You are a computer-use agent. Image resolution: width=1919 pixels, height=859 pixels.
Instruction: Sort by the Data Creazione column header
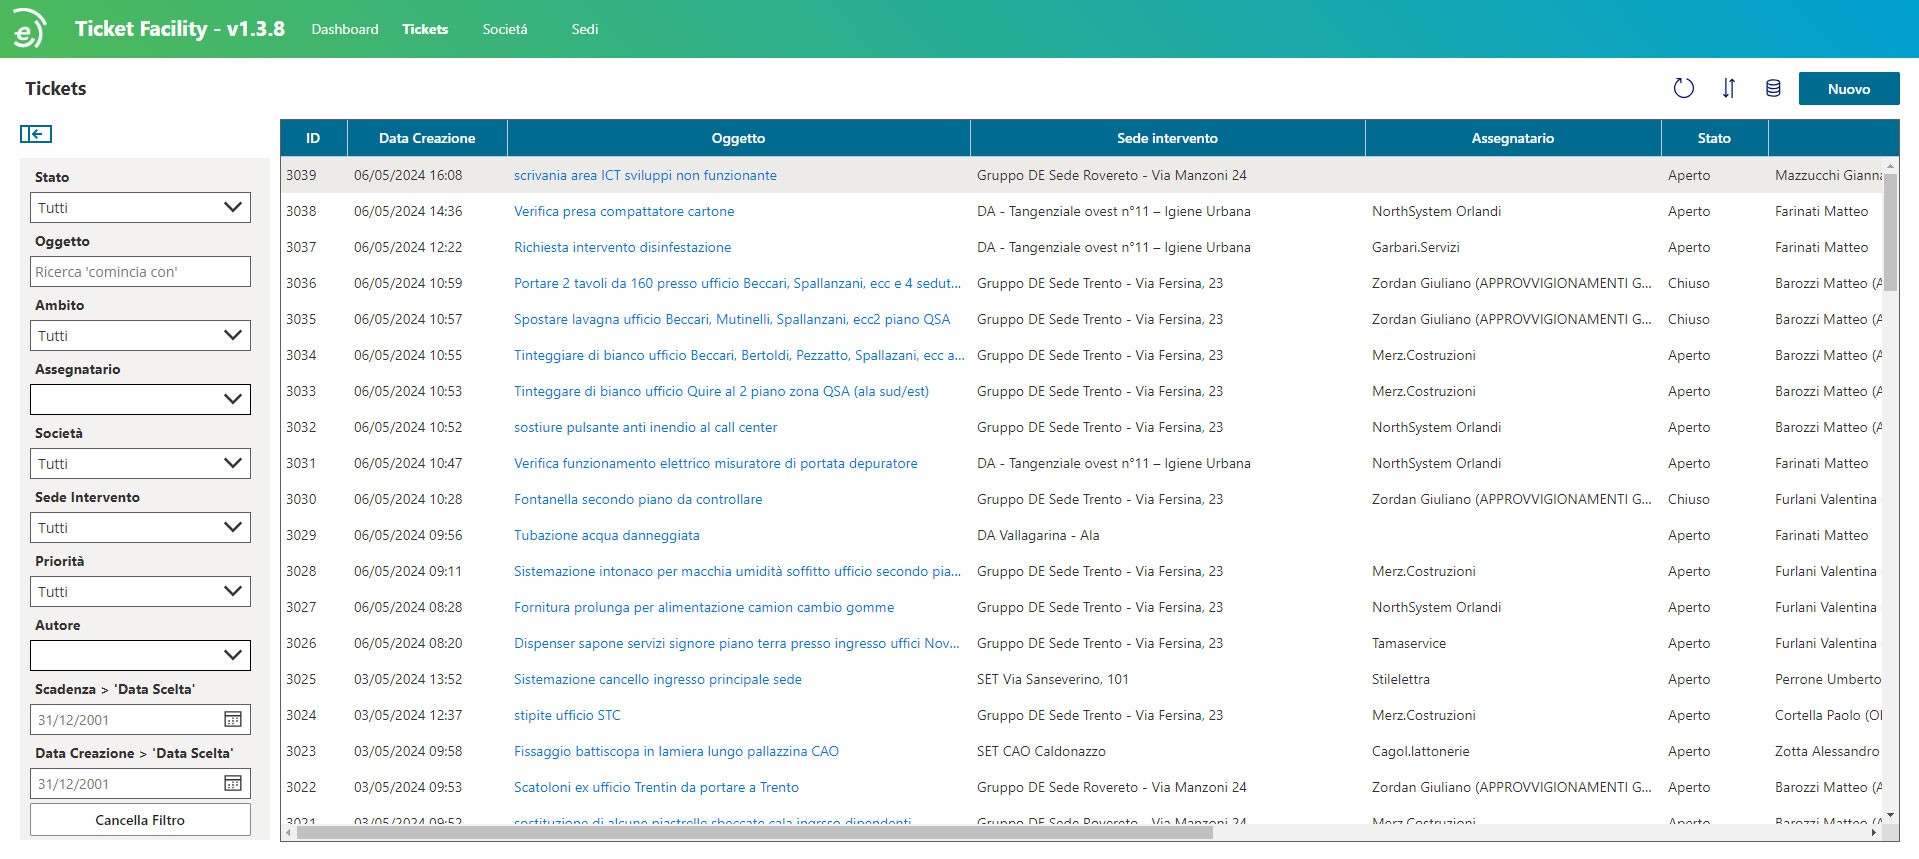427,138
